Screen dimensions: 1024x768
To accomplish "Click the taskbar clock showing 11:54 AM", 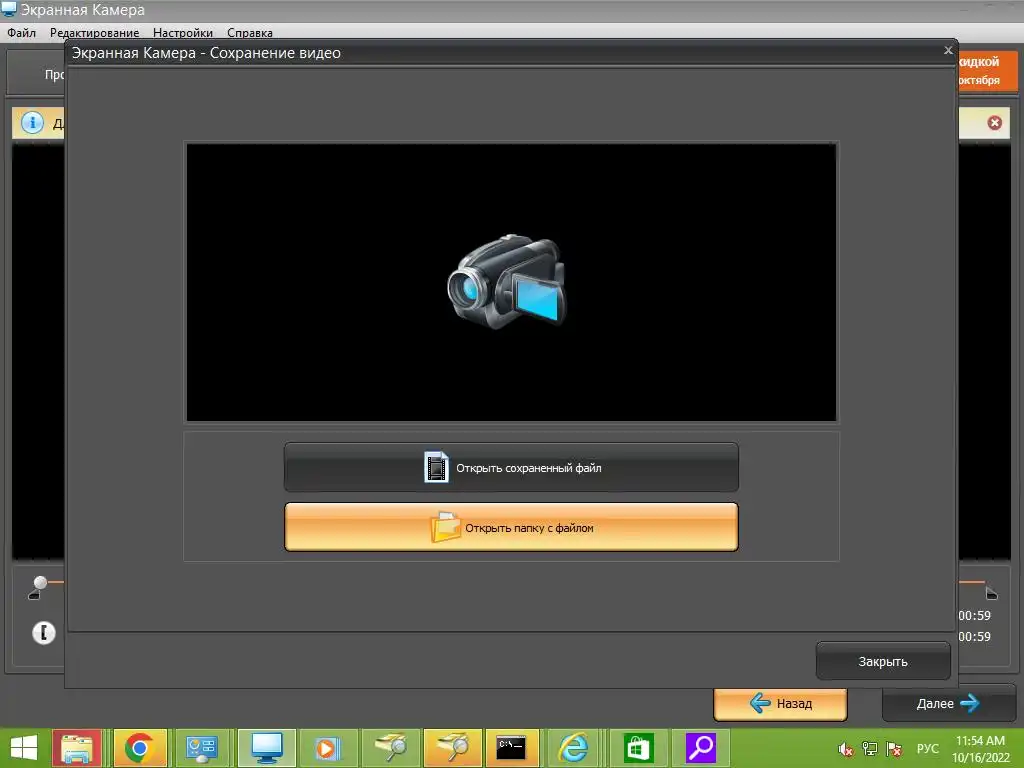I will (x=980, y=749).
